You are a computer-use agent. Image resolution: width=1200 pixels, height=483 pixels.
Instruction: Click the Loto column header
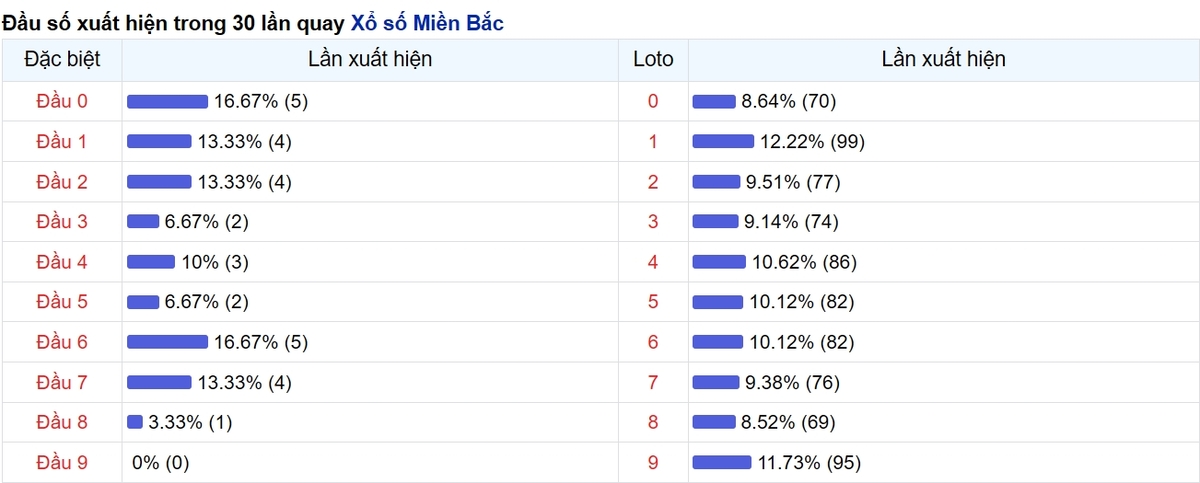[x=654, y=59]
